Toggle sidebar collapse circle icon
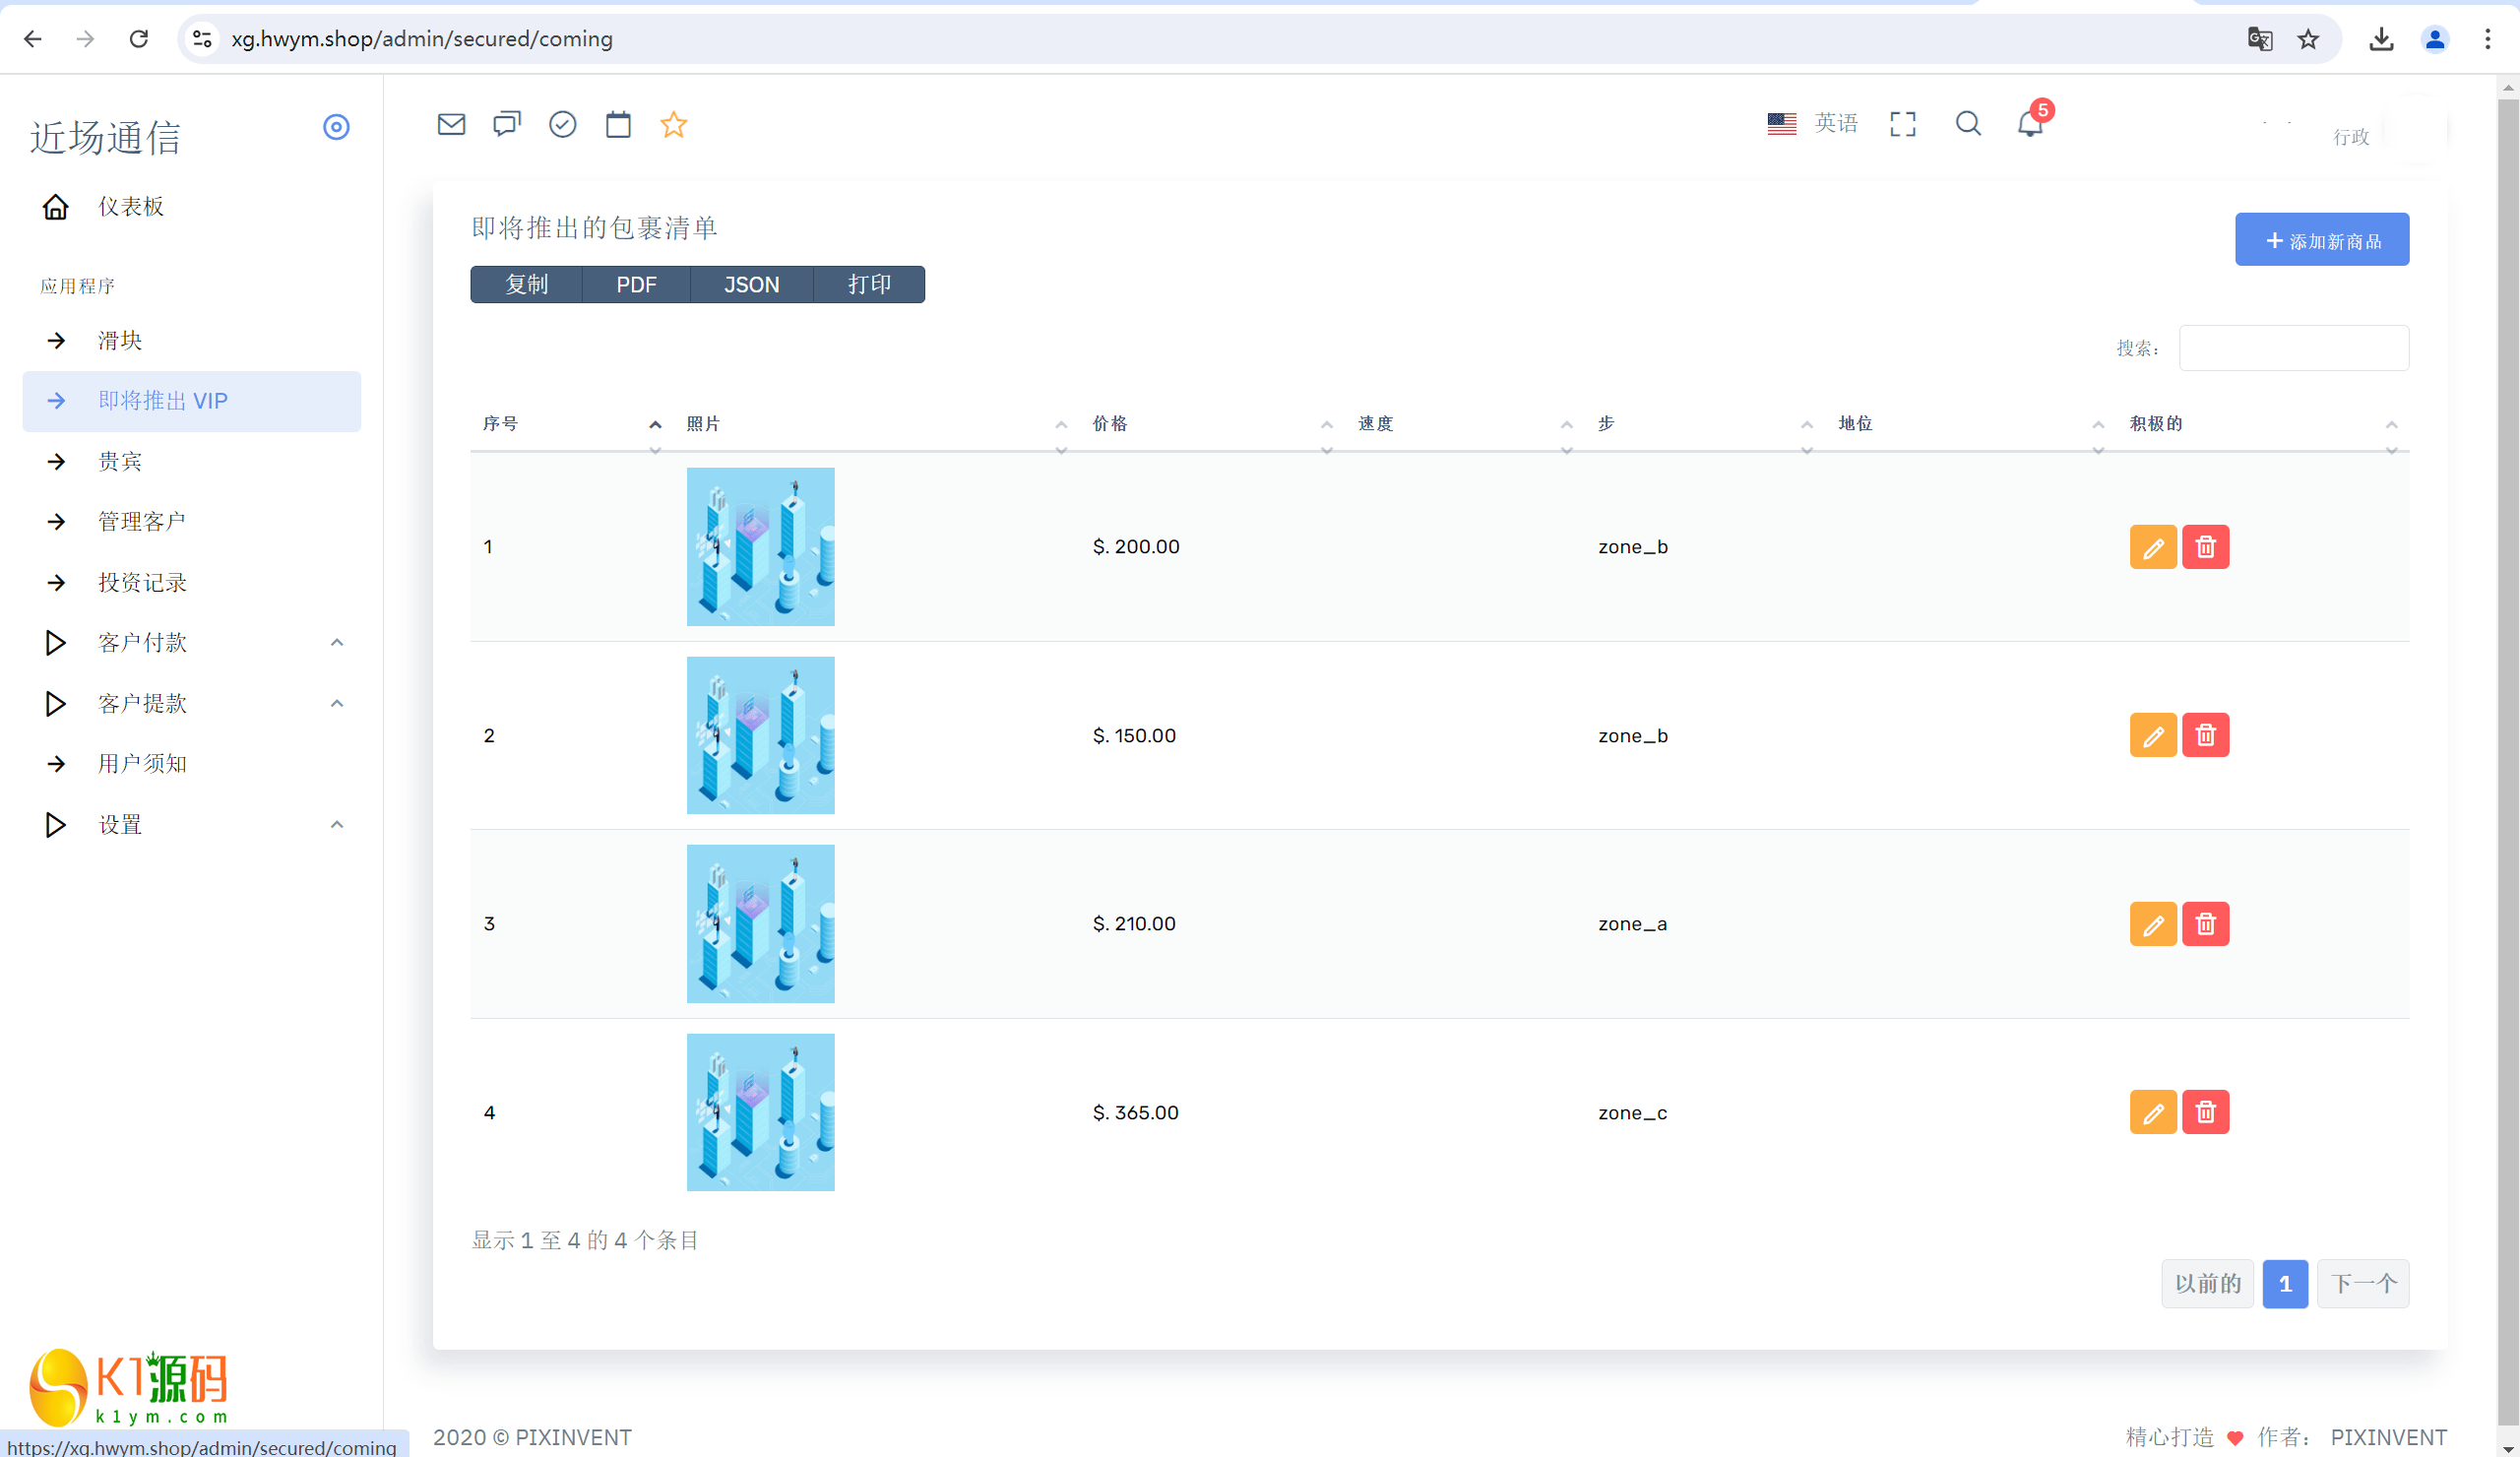 pyautogui.click(x=336, y=127)
